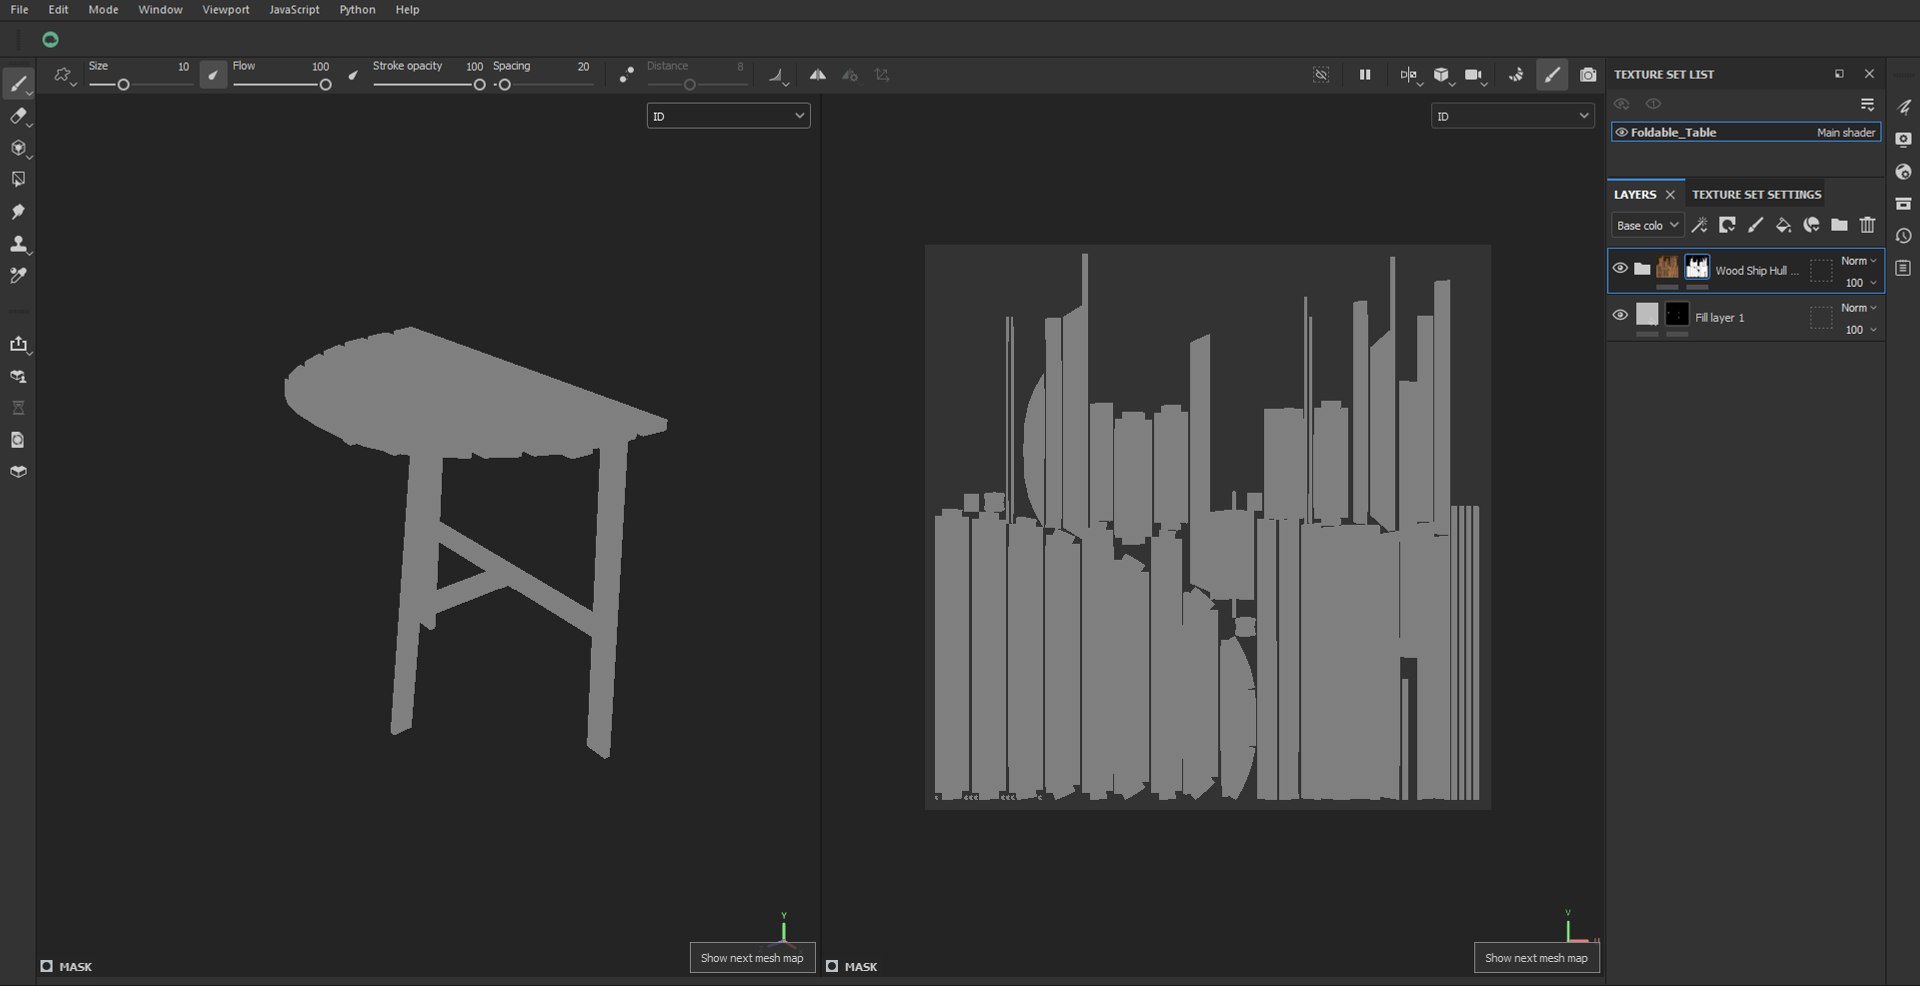Hide the Wood Ship Hull layer

(1620, 268)
